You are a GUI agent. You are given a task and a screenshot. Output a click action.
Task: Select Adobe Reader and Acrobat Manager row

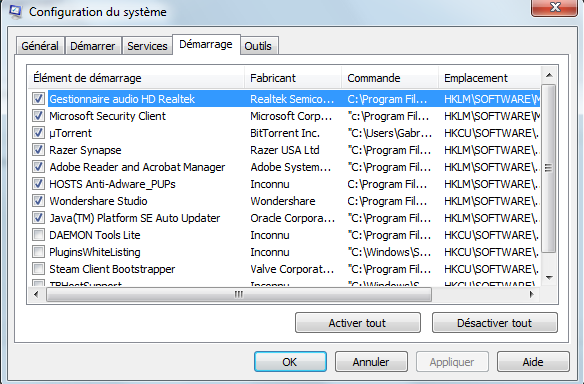pyautogui.click(x=284, y=167)
